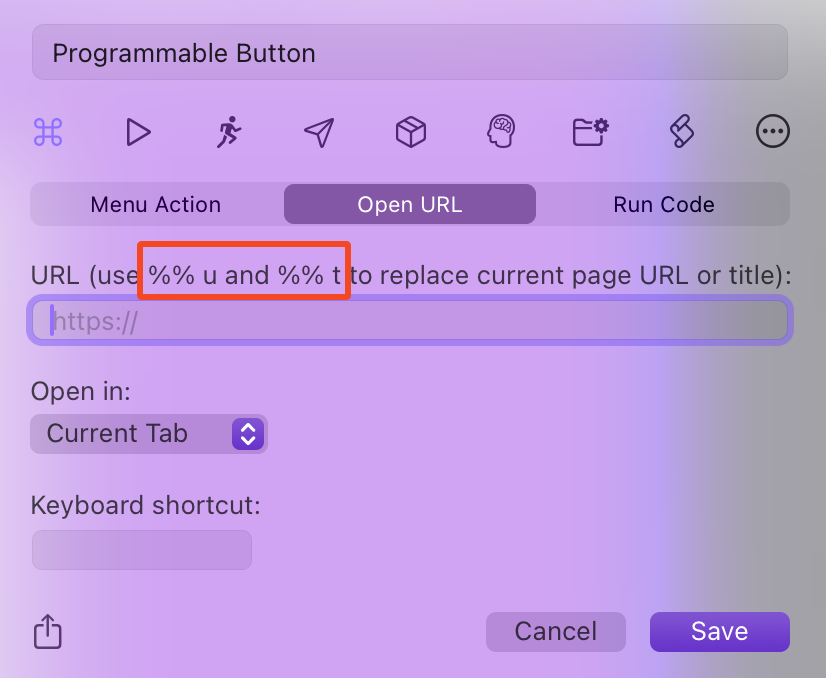Click the share icon at bottom left
Image resolution: width=826 pixels, height=678 pixels.
coord(48,632)
